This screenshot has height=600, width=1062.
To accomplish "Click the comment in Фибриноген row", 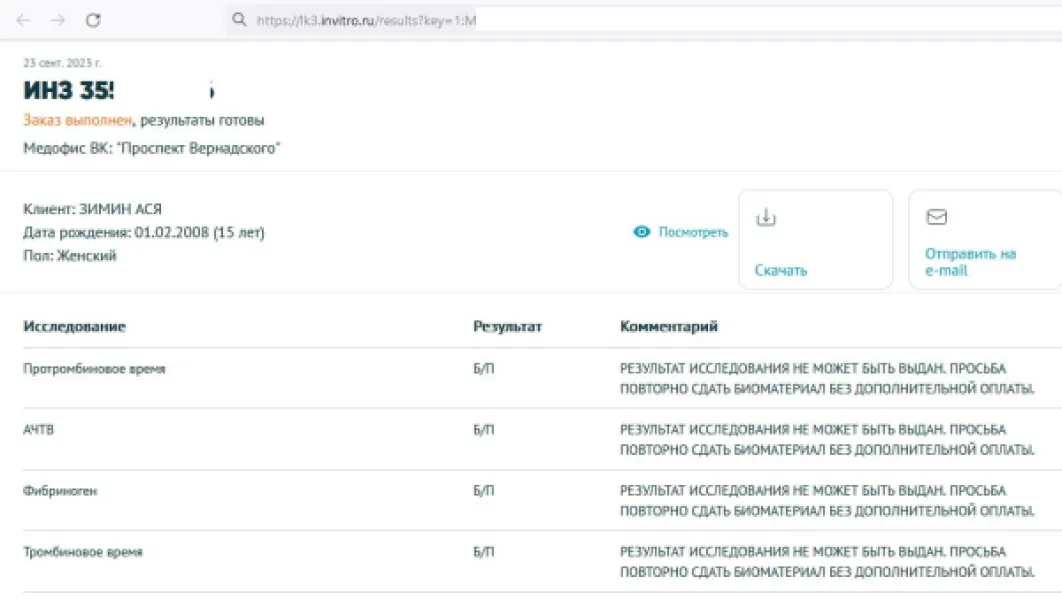I will tap(827, 500).
